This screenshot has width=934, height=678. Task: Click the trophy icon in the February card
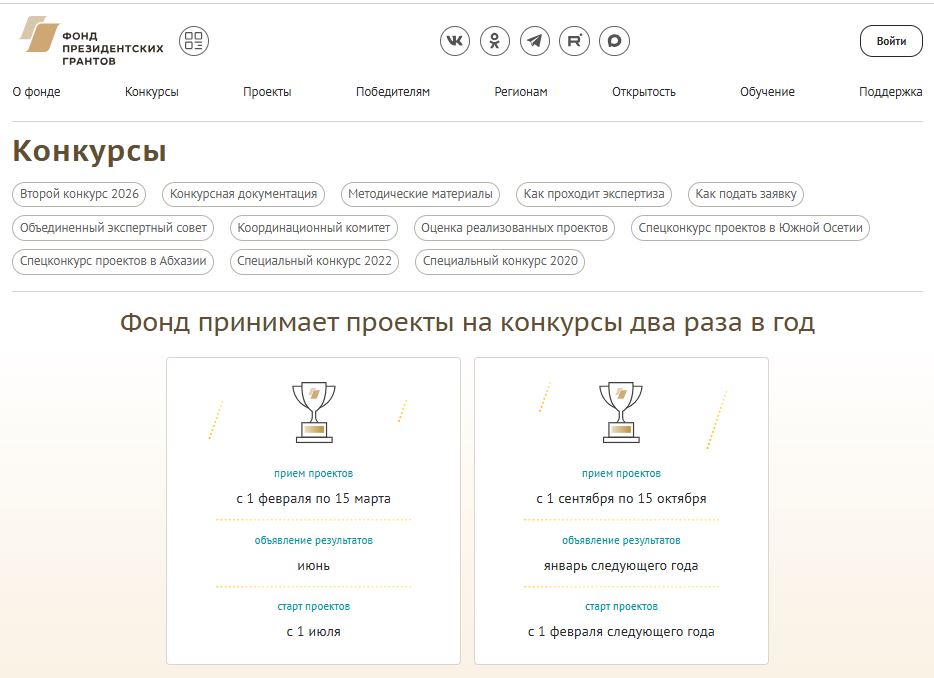click(313, 411)
